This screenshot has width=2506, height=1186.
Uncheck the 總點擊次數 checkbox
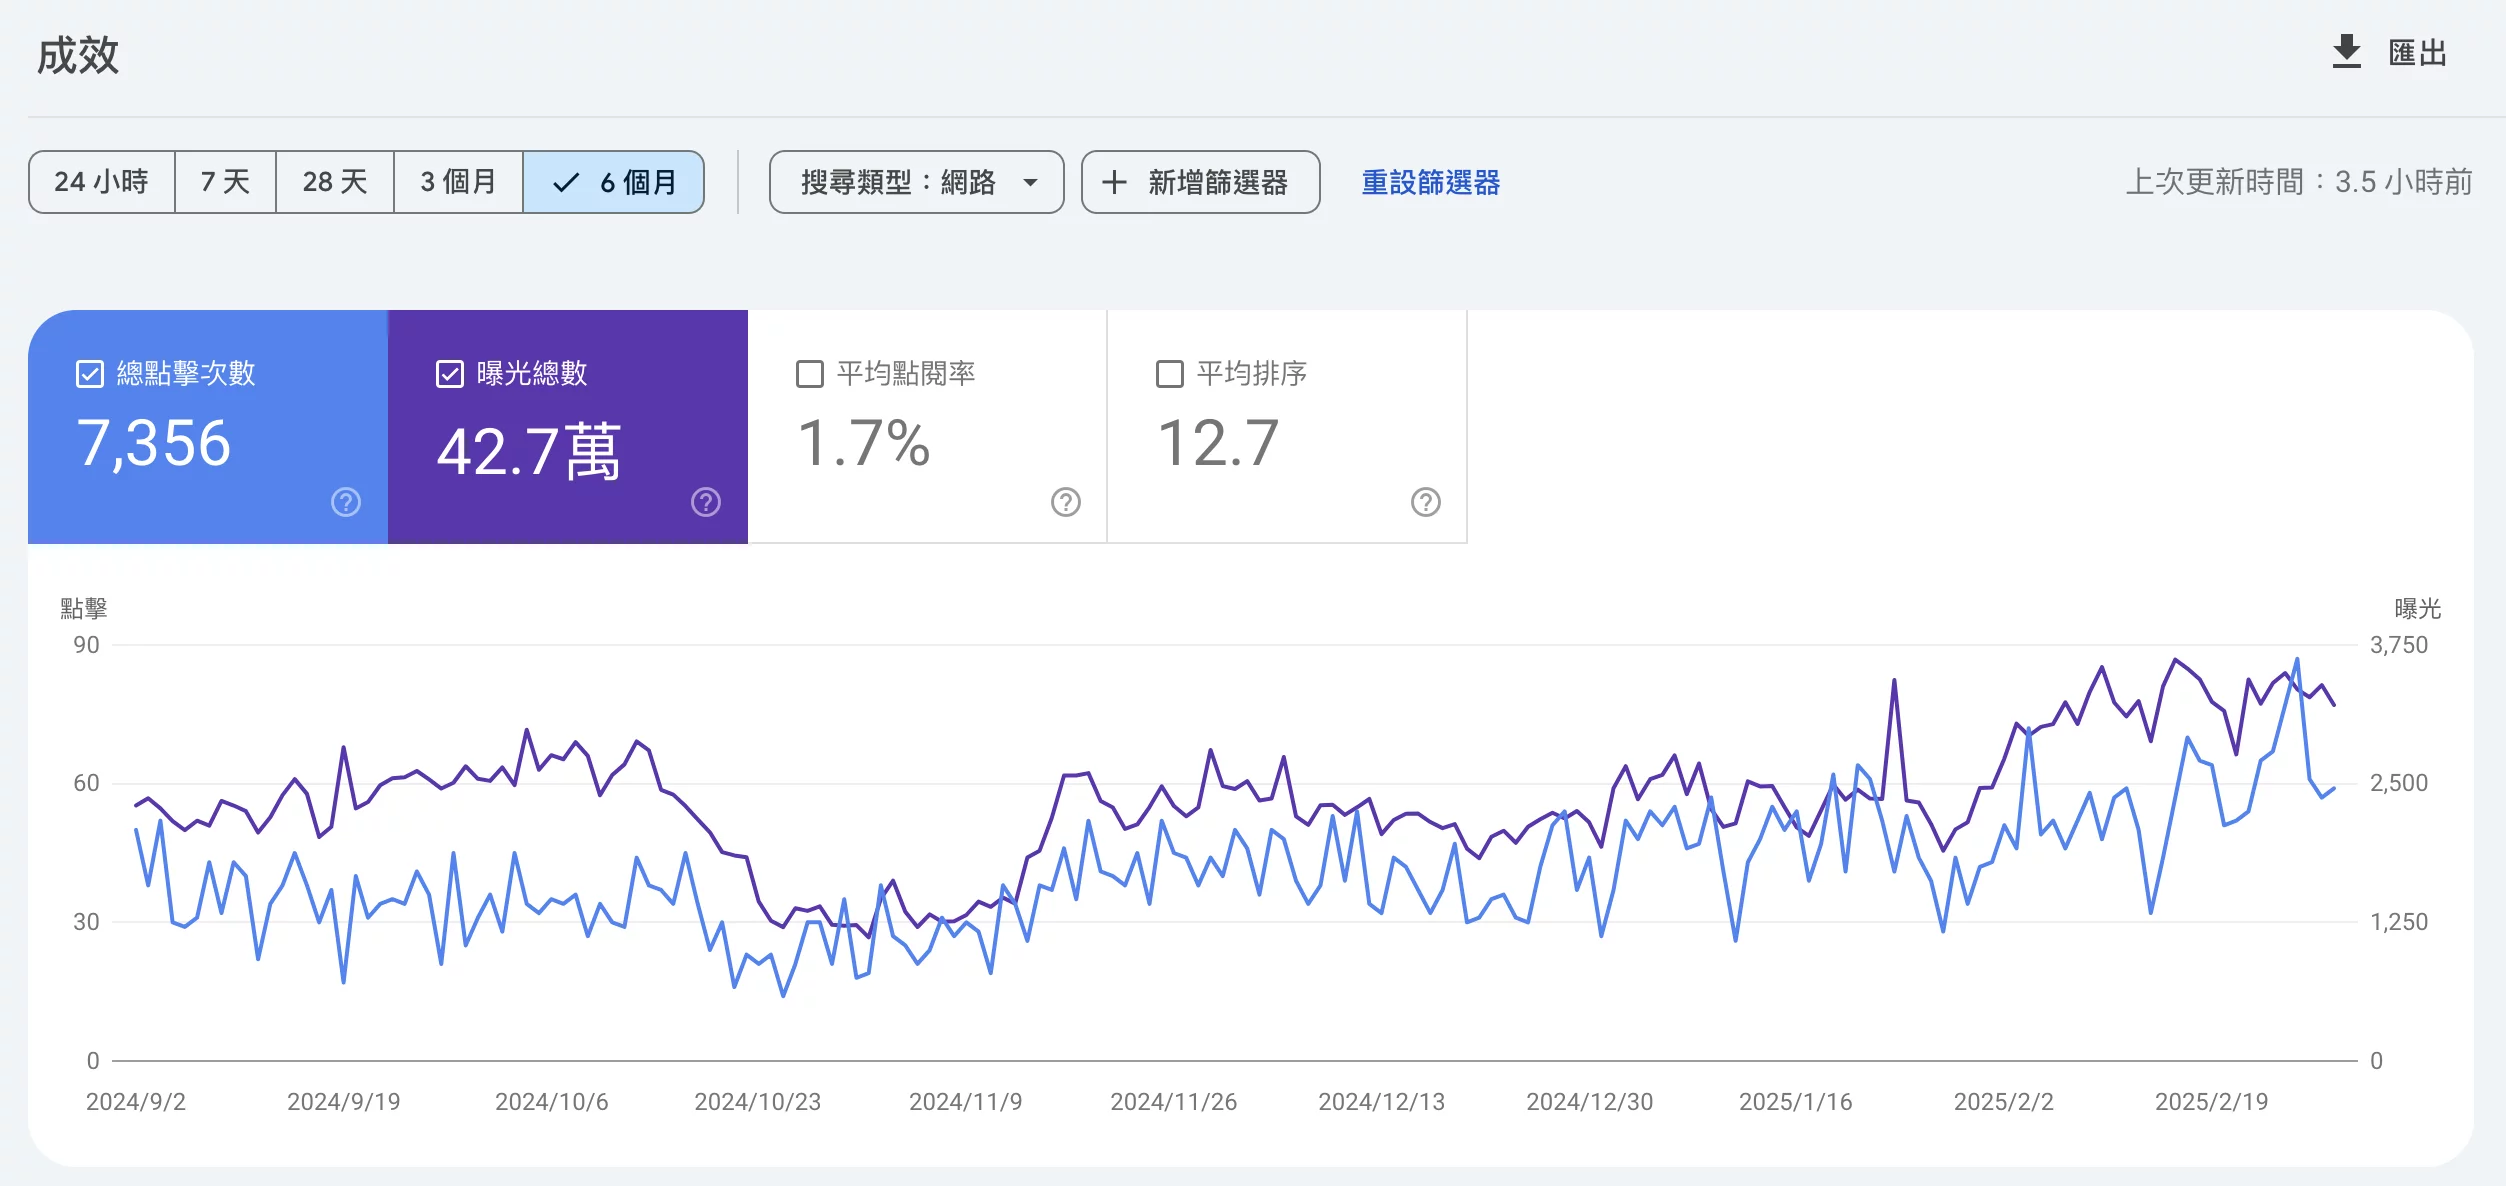point(90,374)
